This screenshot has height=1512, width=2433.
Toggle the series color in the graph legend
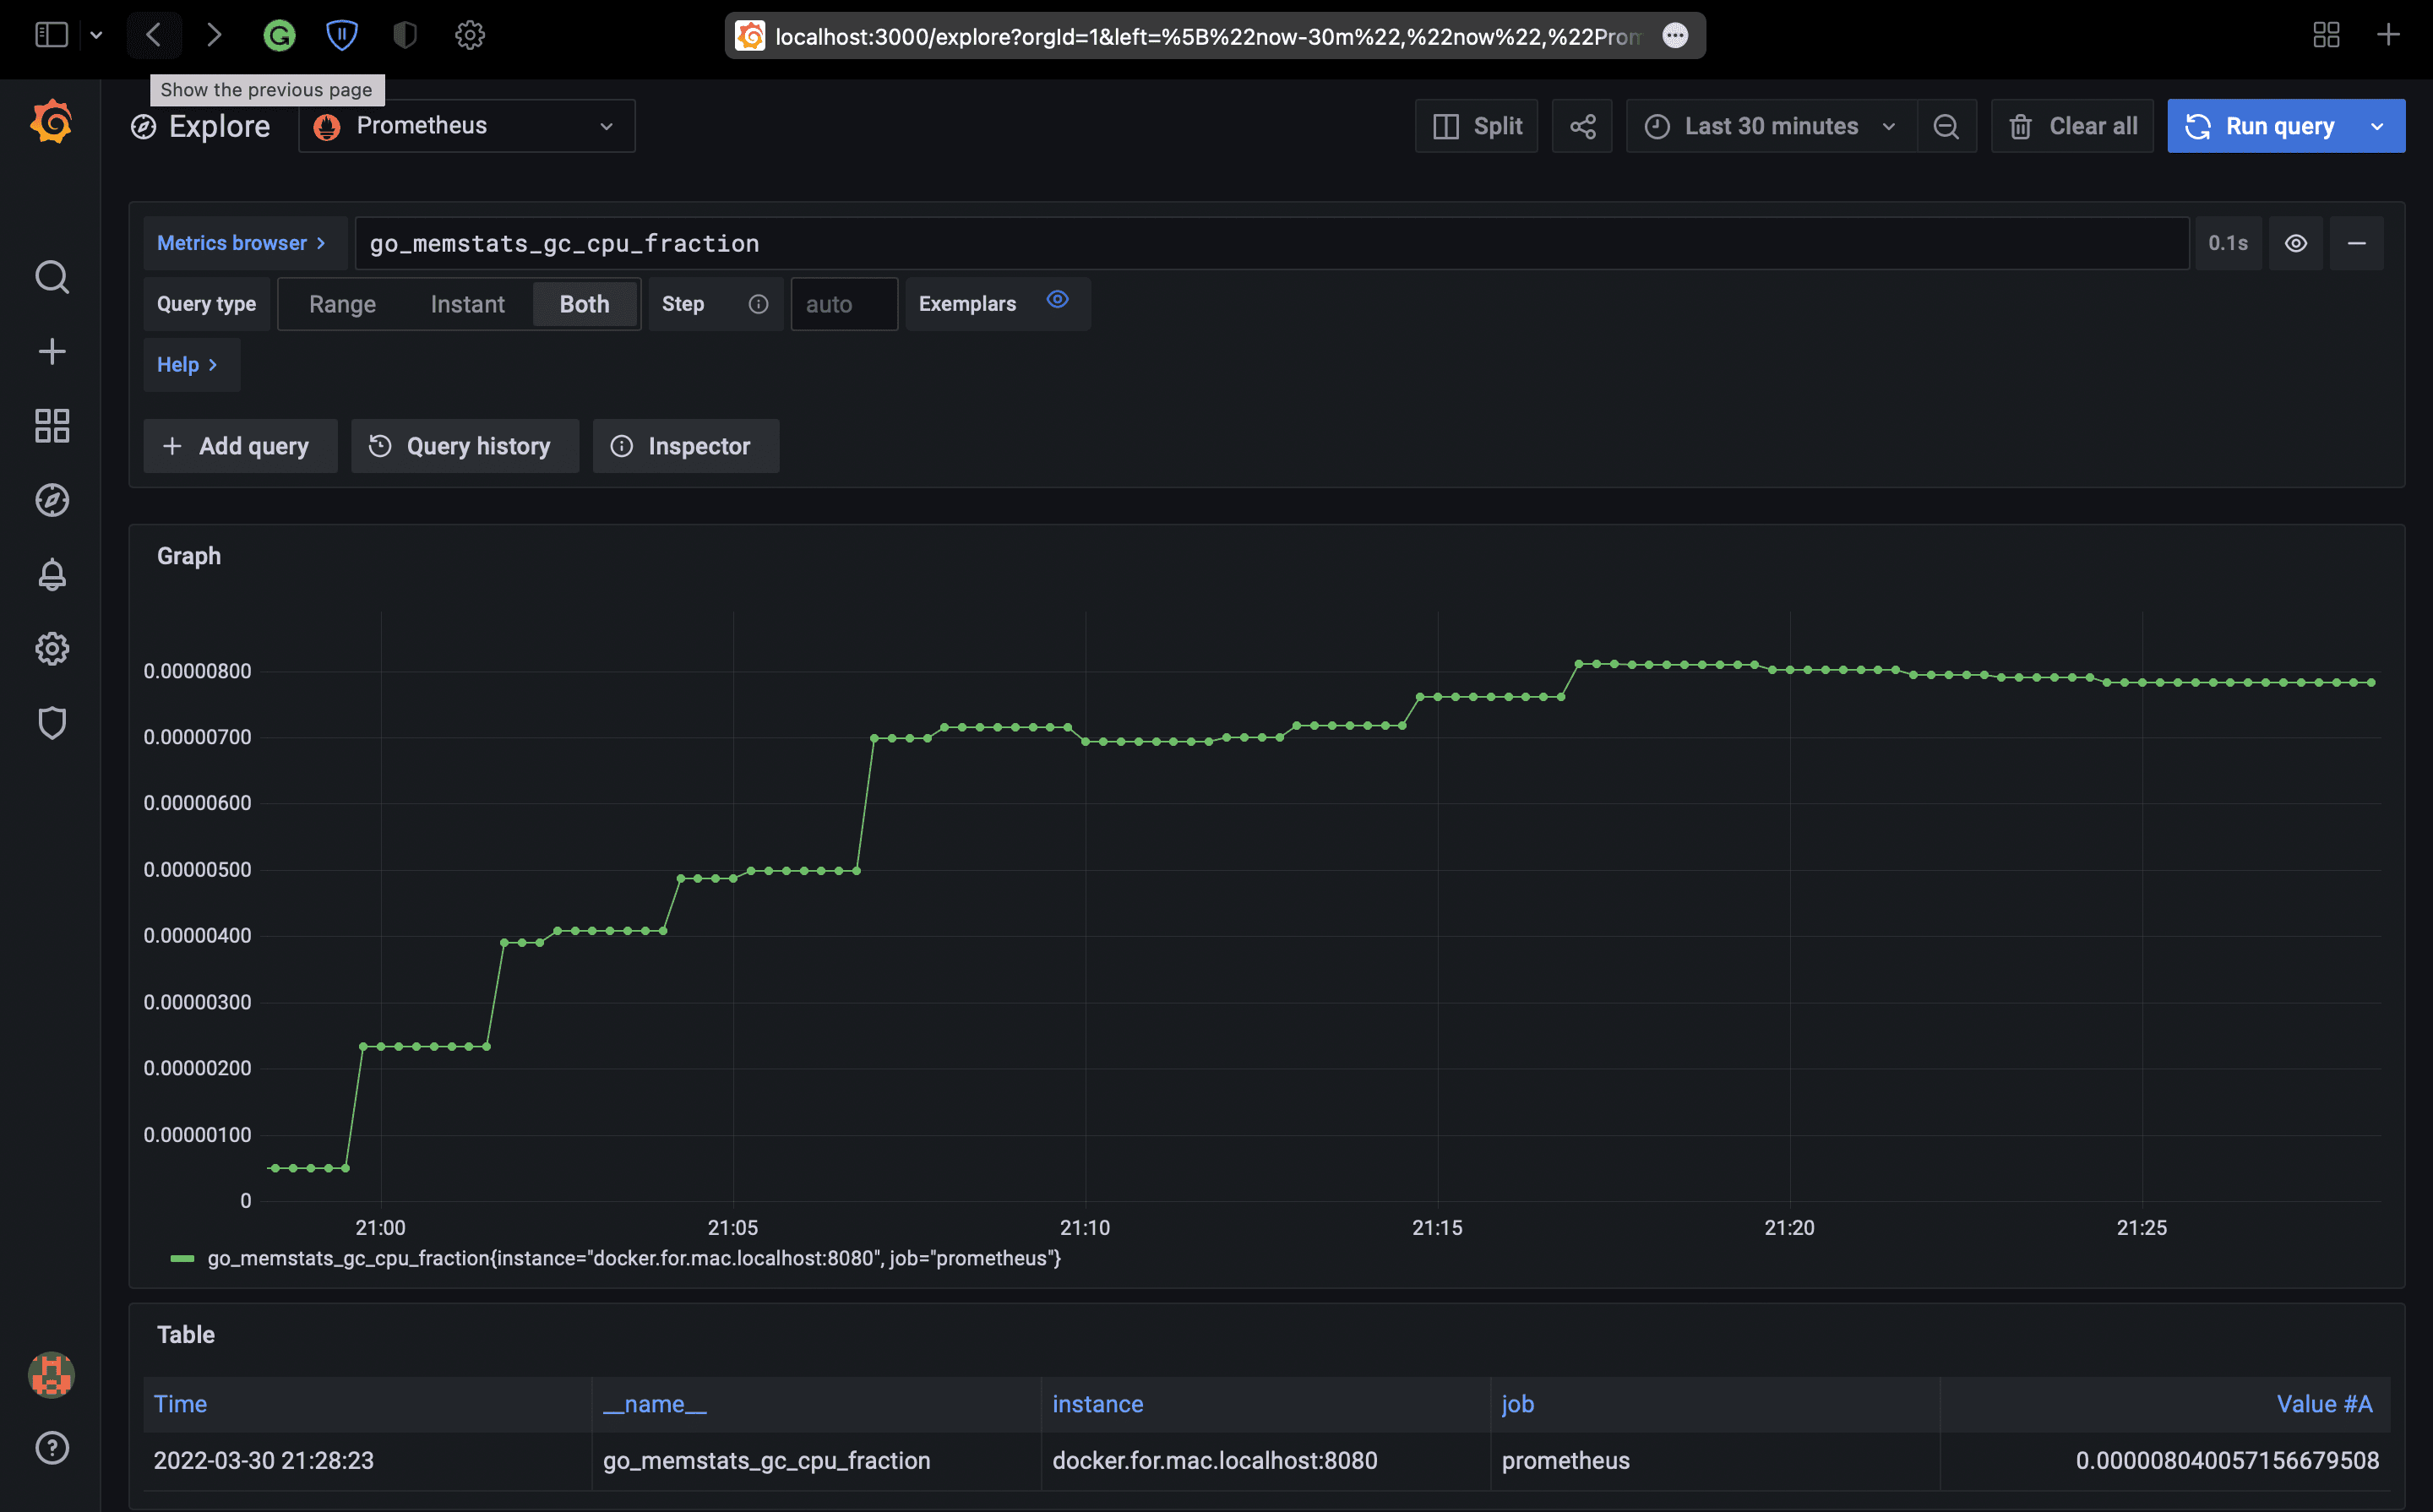[182, 1258]
